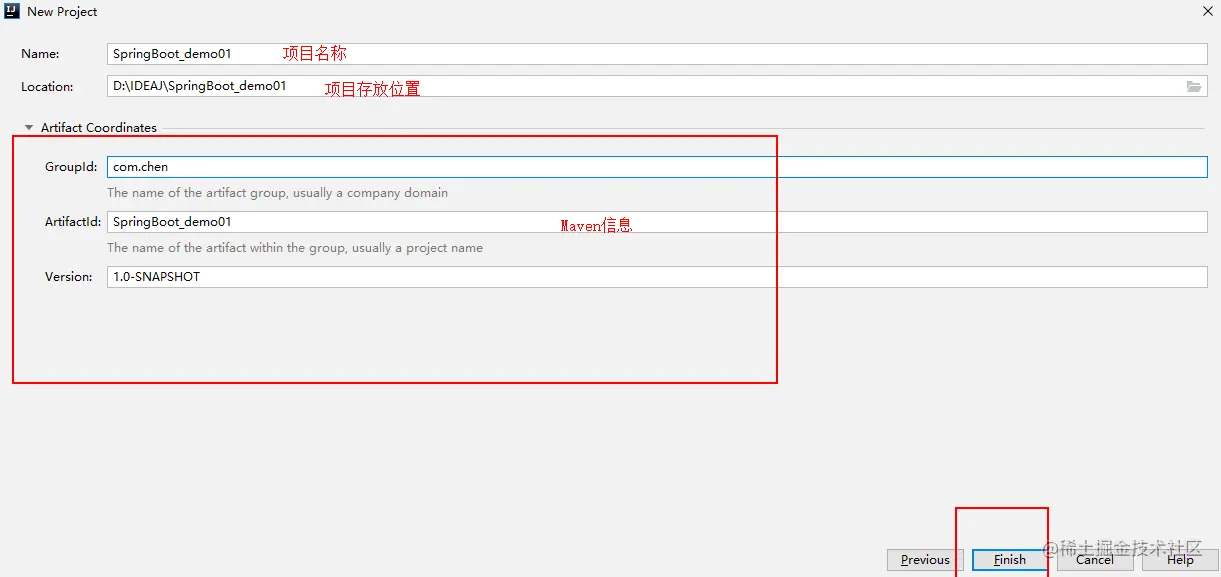The height and width of the screenshot is (577, 1221).
Task: Click the IntelliJ IDEA logo in the title bar
Action: [x=11, y=11]
